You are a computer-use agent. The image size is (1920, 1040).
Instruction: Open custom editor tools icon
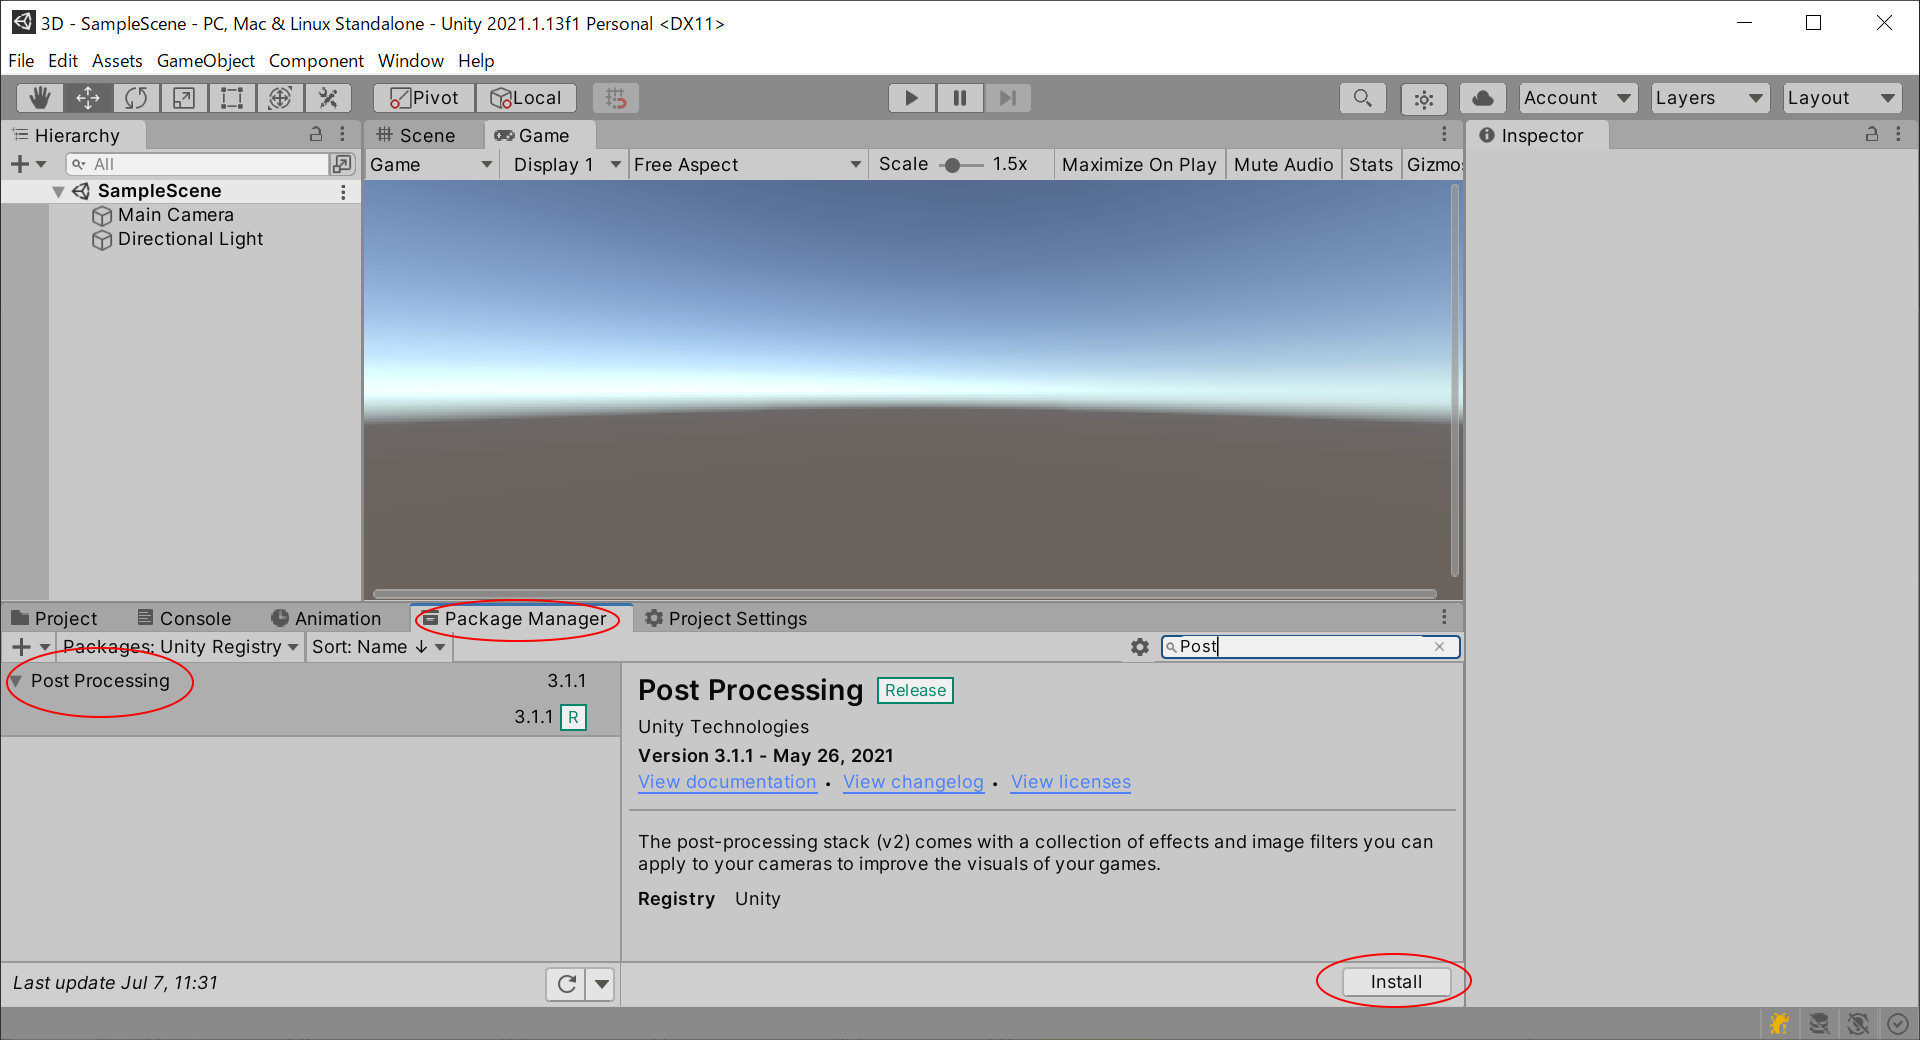pyautogui.click(x=328, y=98)
